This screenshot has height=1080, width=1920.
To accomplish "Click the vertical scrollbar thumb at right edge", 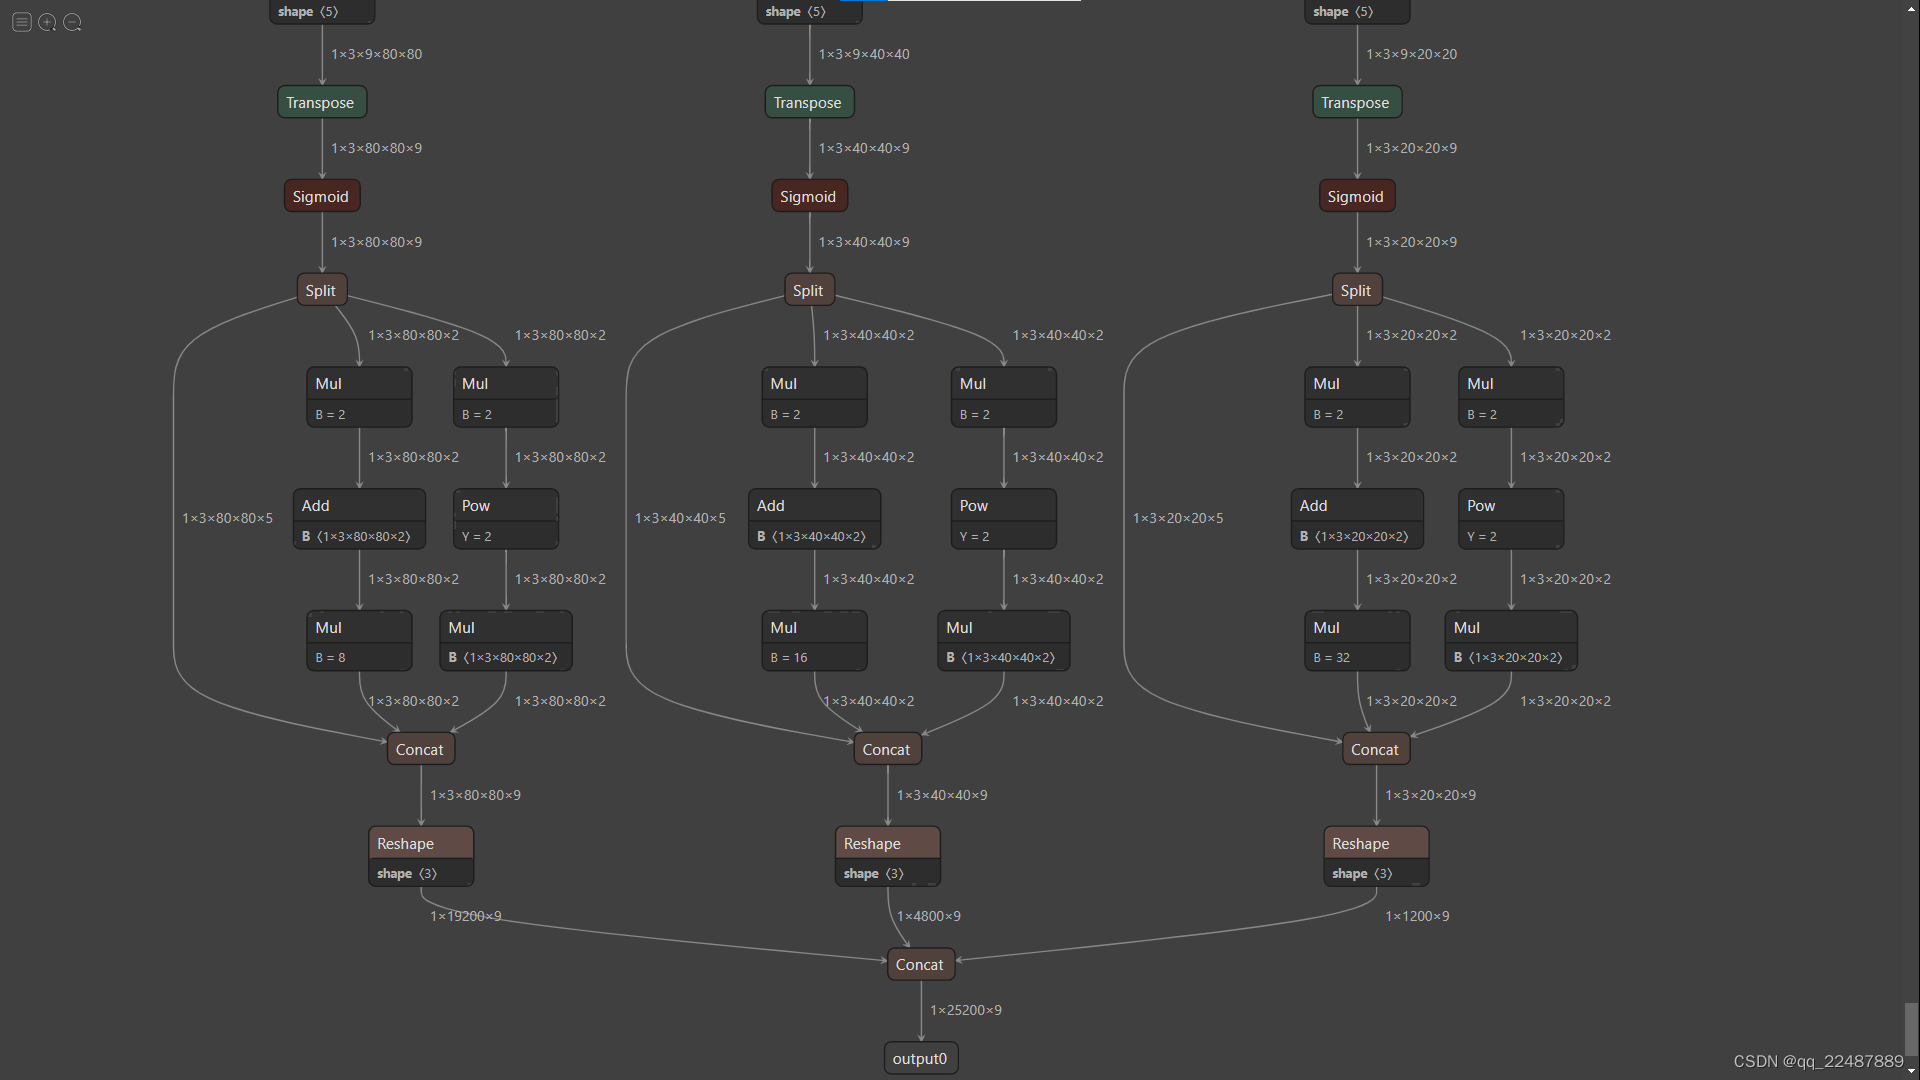I will point(1911,1029).
